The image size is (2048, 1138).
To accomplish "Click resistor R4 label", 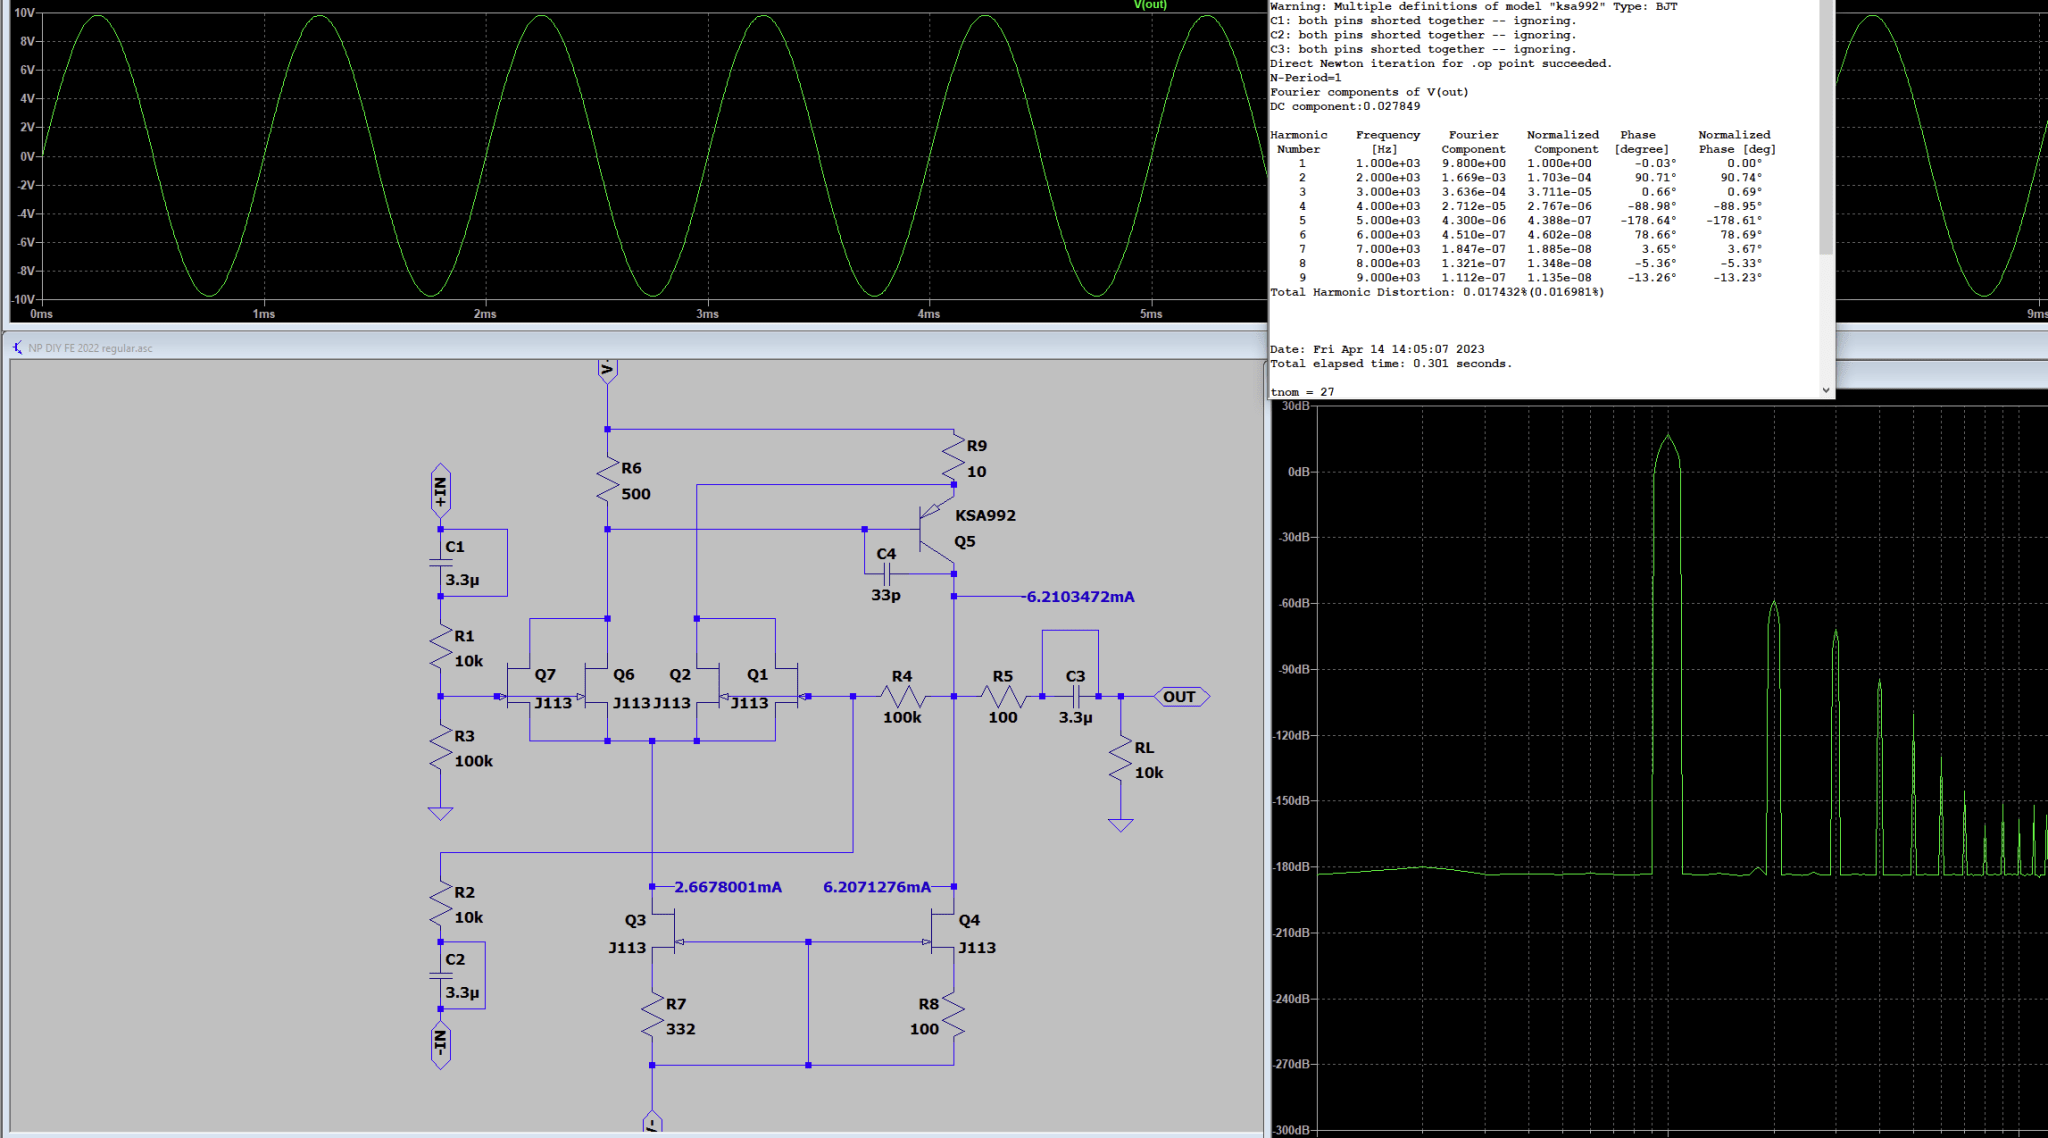I will 902,677.
